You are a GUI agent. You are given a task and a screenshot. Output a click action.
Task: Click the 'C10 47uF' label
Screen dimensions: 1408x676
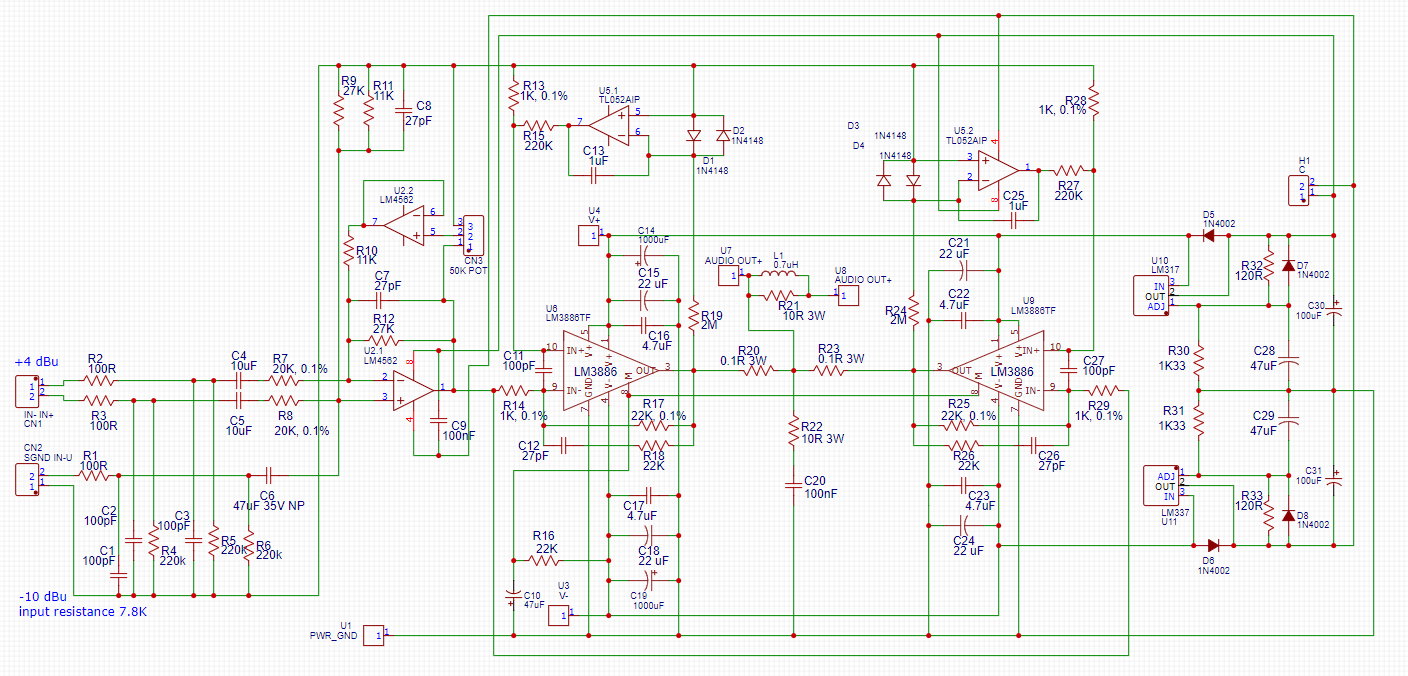pyautogui.click(x=534, y=600)
